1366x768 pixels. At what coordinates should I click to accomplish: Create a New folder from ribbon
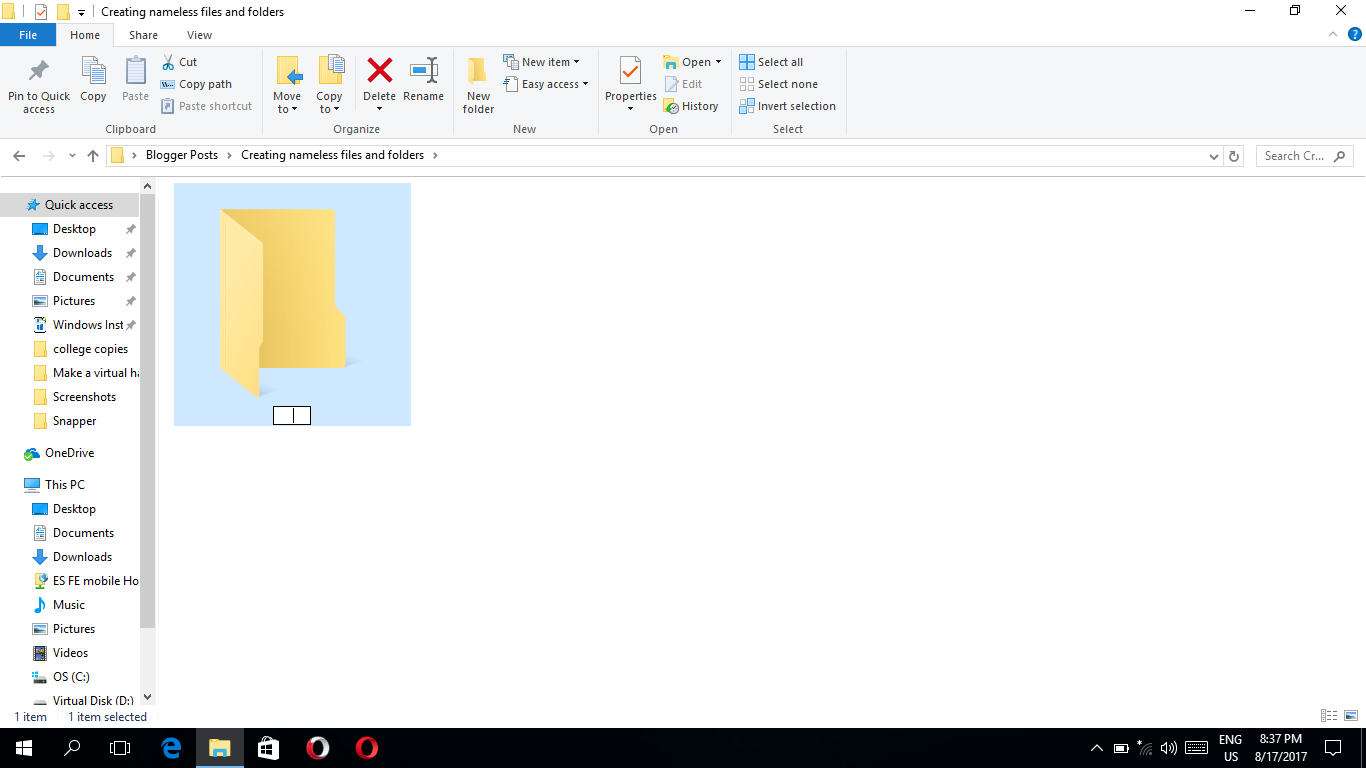[478, 84]
